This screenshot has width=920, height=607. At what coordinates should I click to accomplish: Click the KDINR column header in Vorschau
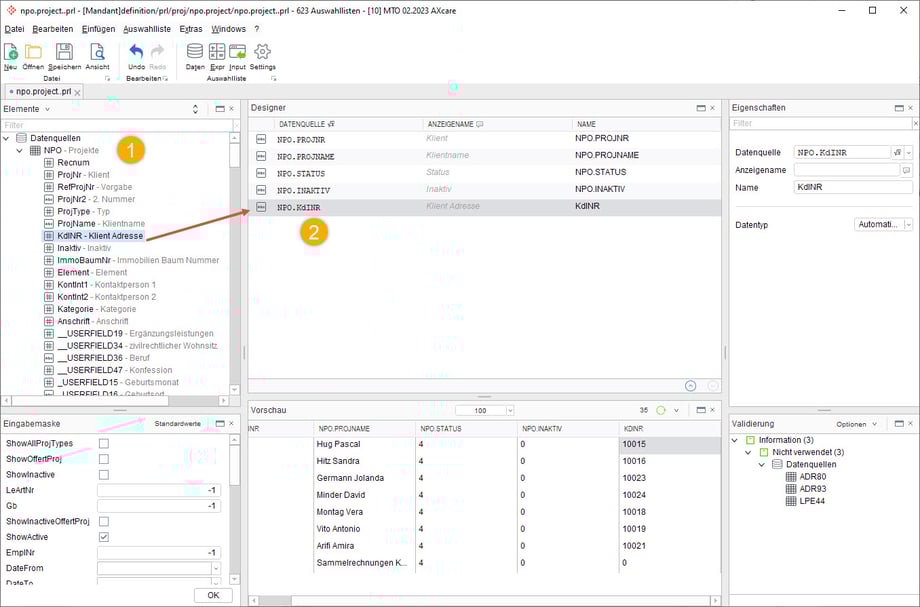point(669,429)
